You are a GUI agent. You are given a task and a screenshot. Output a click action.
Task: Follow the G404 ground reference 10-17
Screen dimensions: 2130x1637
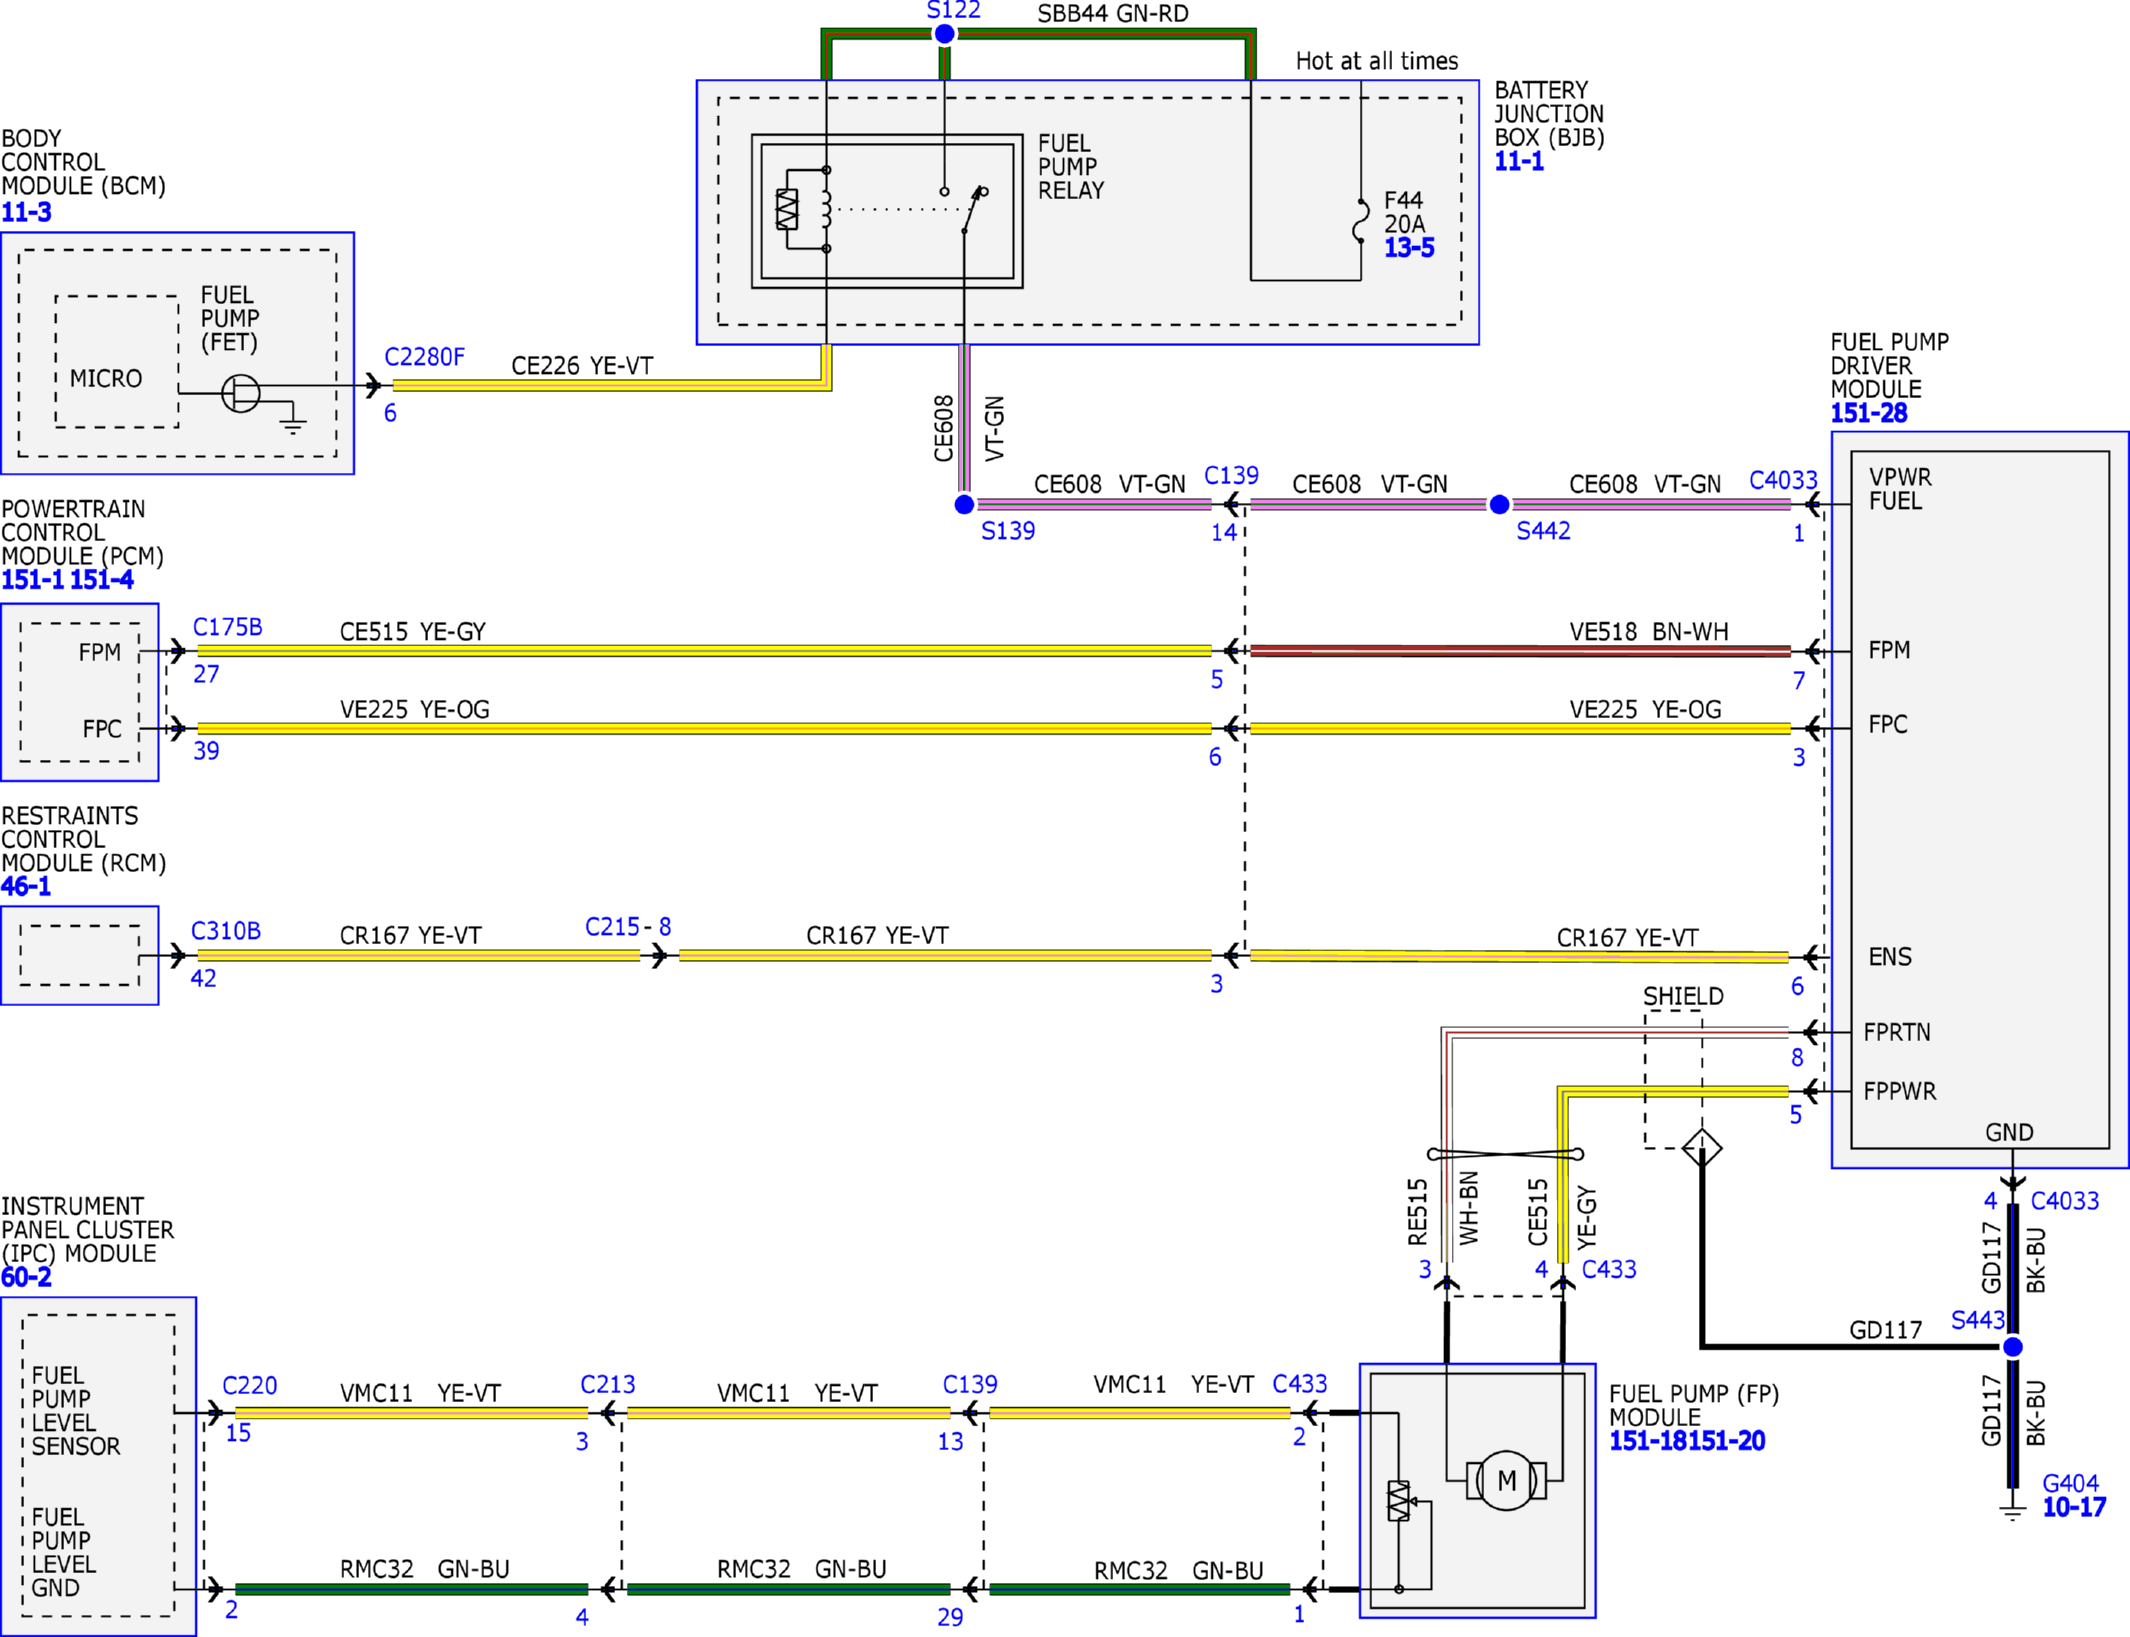[2074, 1507]
